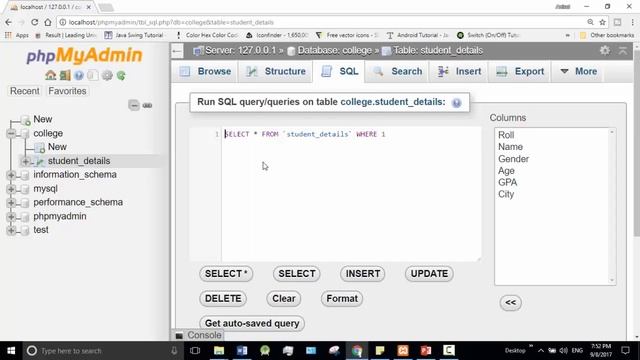This screenshot has width=640, height=360.
Task: Expand the student_details table node
Action: tap(25, 161)
